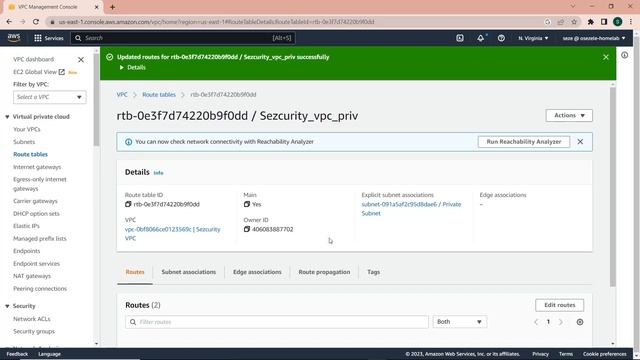Switch to Route propagation tab
This screenshot has height=360, width=640.
point(324,272)
